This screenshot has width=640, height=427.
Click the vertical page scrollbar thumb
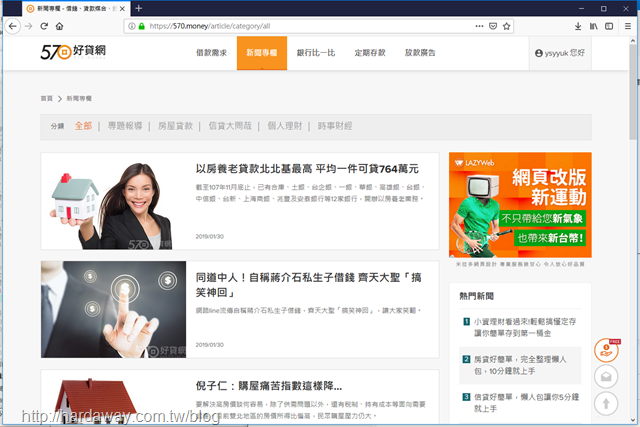(633, 91)
